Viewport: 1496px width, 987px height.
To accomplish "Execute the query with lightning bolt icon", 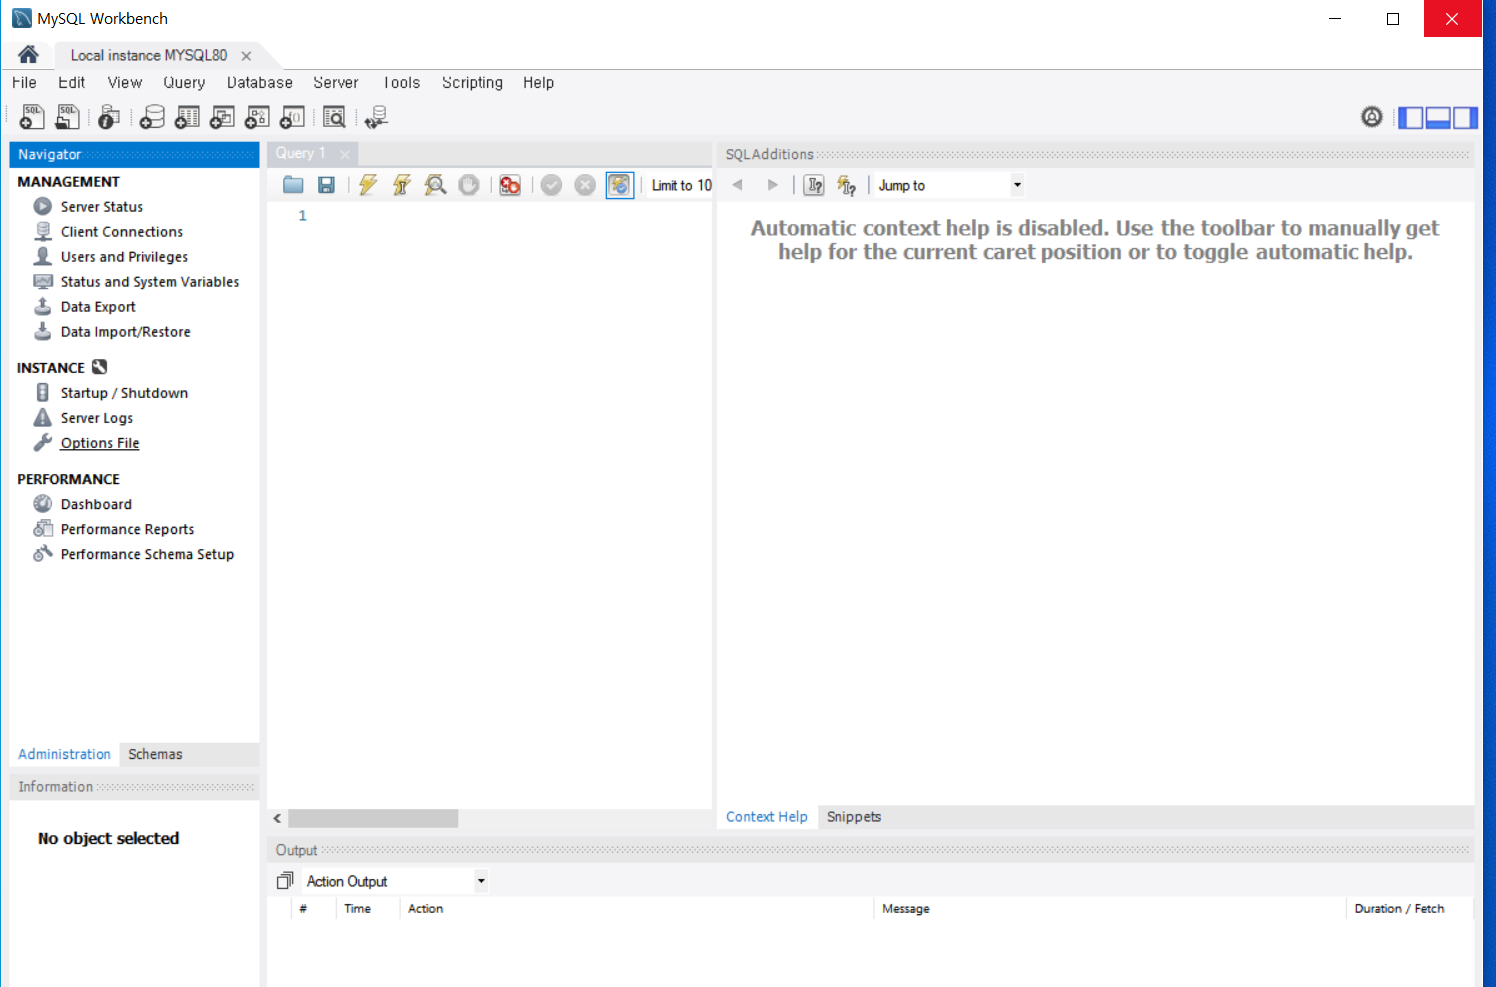I will coord(368,185).
